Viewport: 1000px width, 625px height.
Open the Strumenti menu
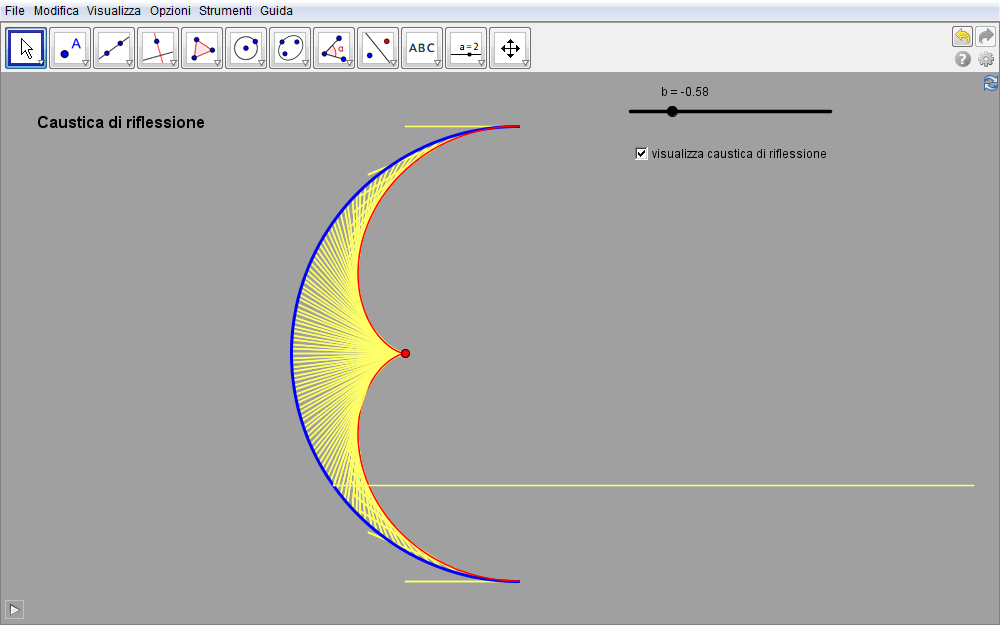[225, 10]
